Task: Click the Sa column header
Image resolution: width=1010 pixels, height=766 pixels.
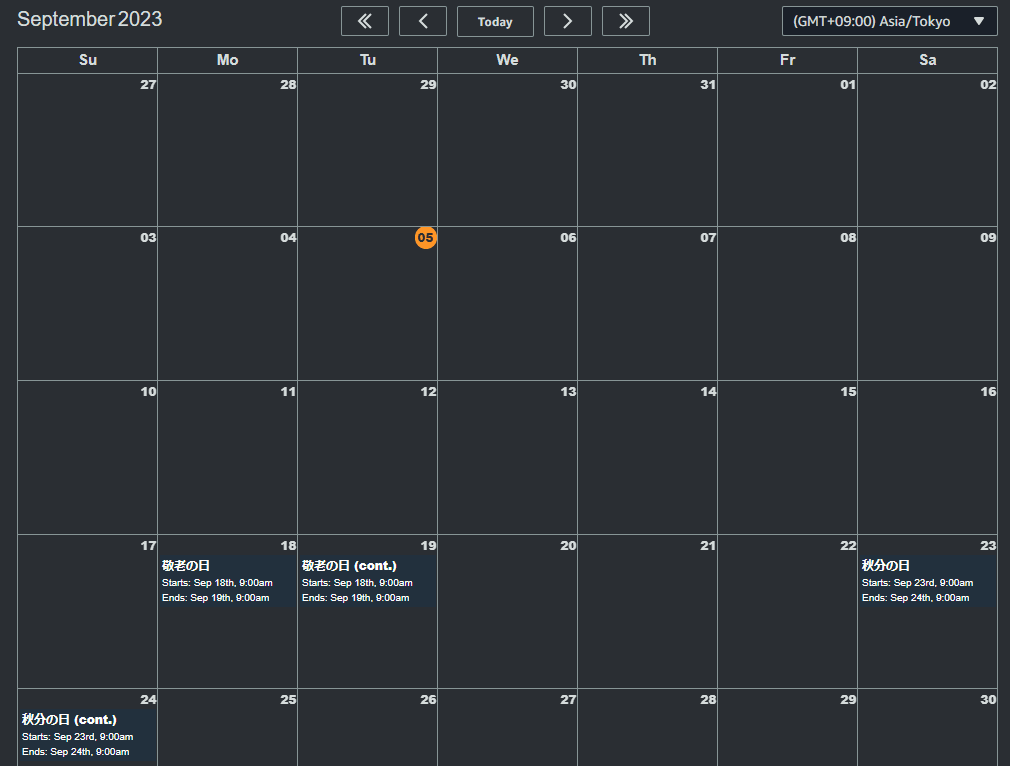Action: coord(928,60)
